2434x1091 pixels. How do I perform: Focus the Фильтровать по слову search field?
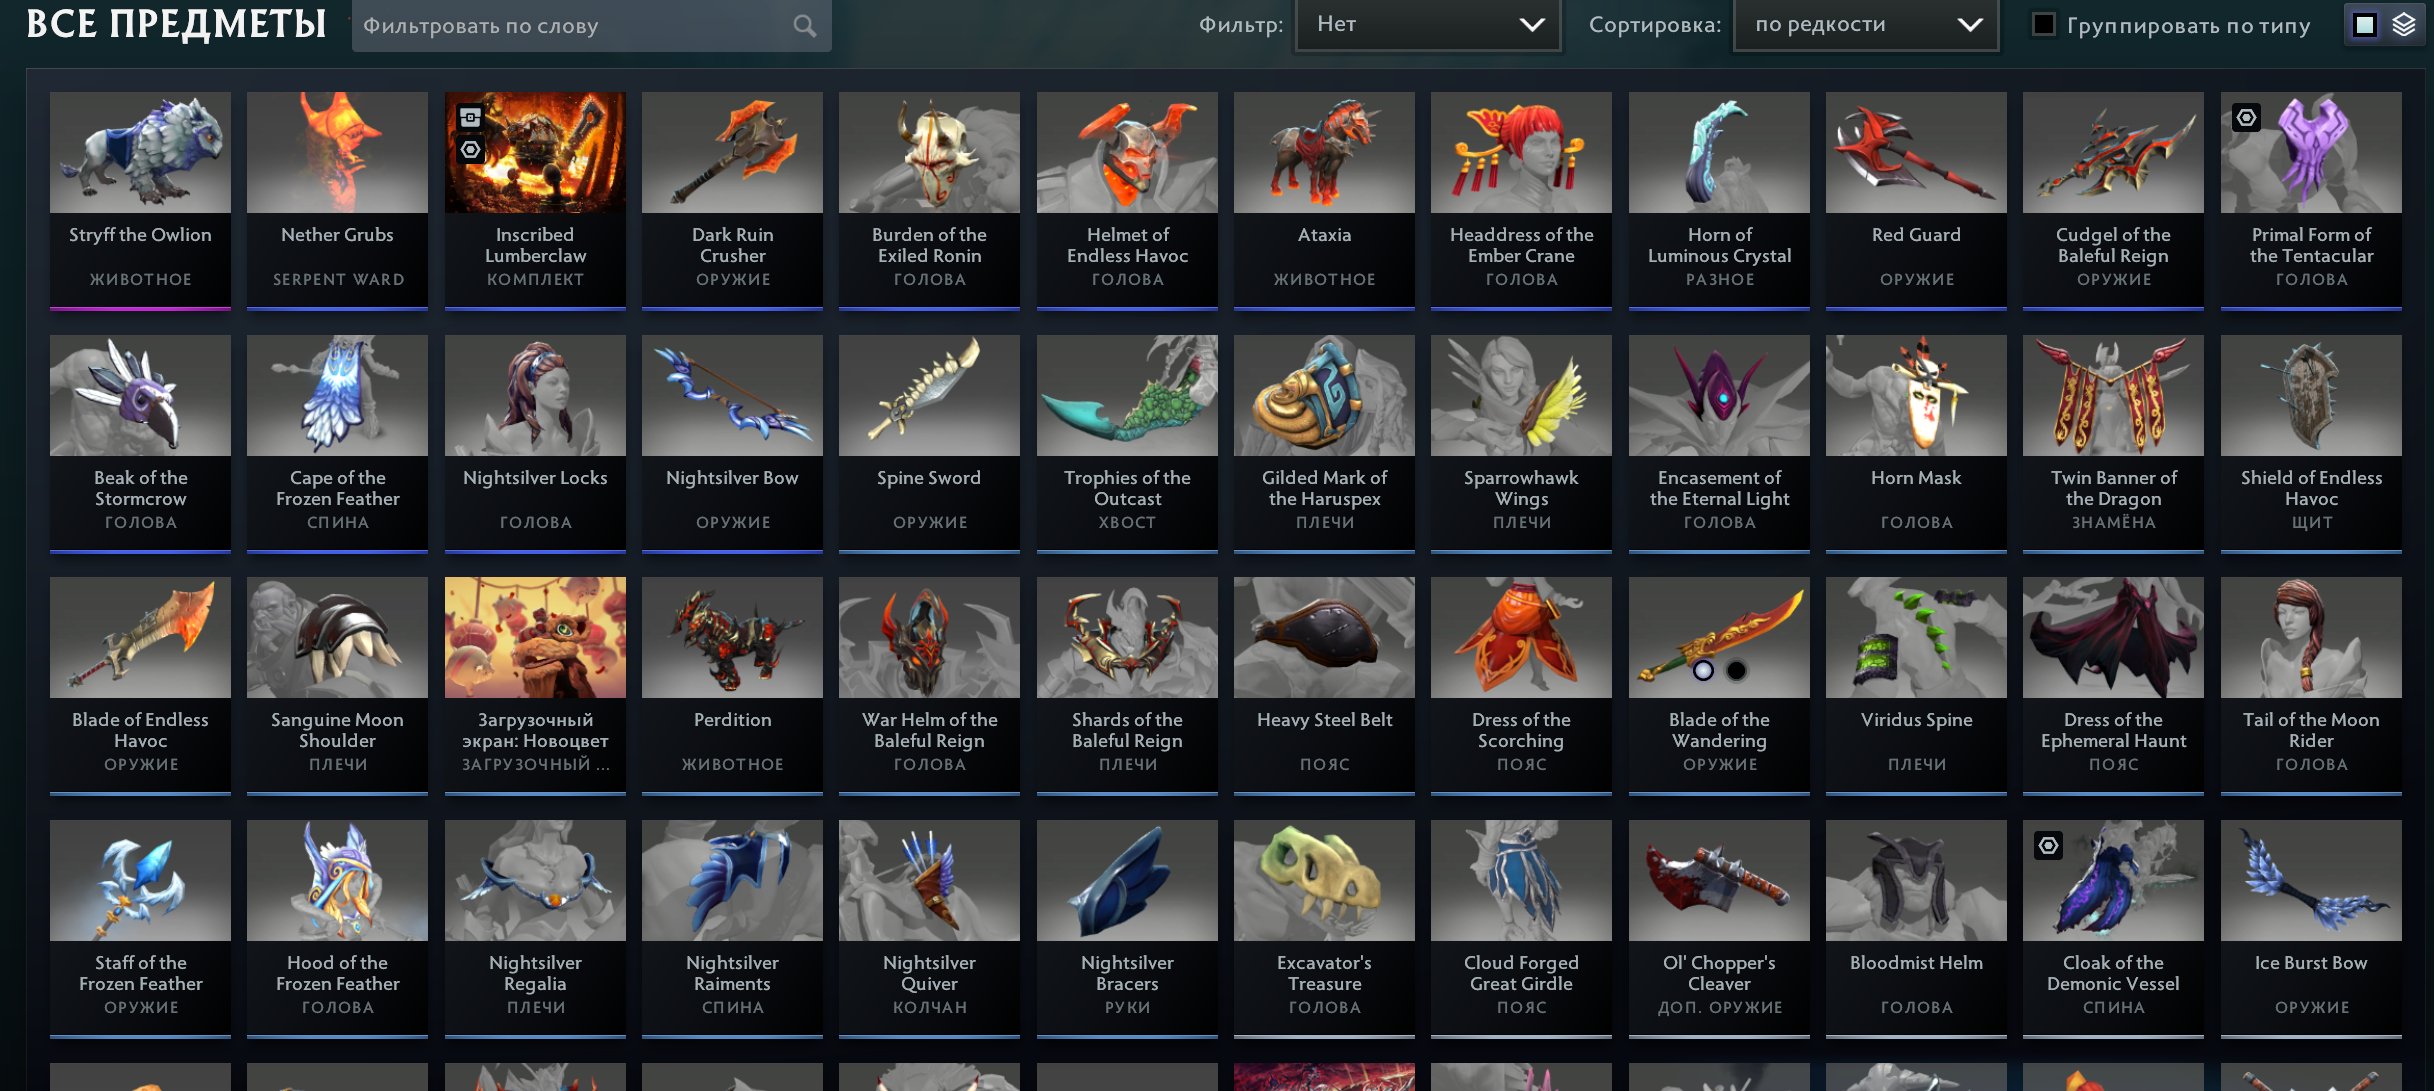tap(591, 26)
